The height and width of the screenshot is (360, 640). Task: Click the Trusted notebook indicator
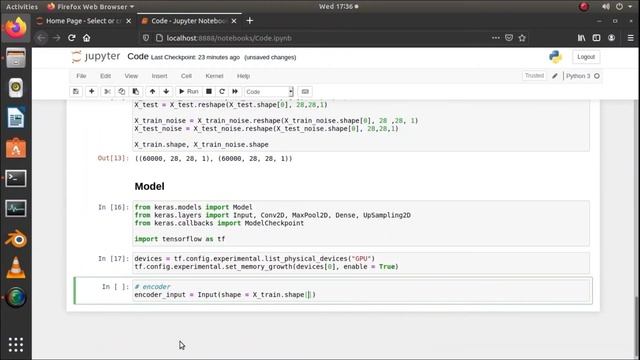pos(534,76)
